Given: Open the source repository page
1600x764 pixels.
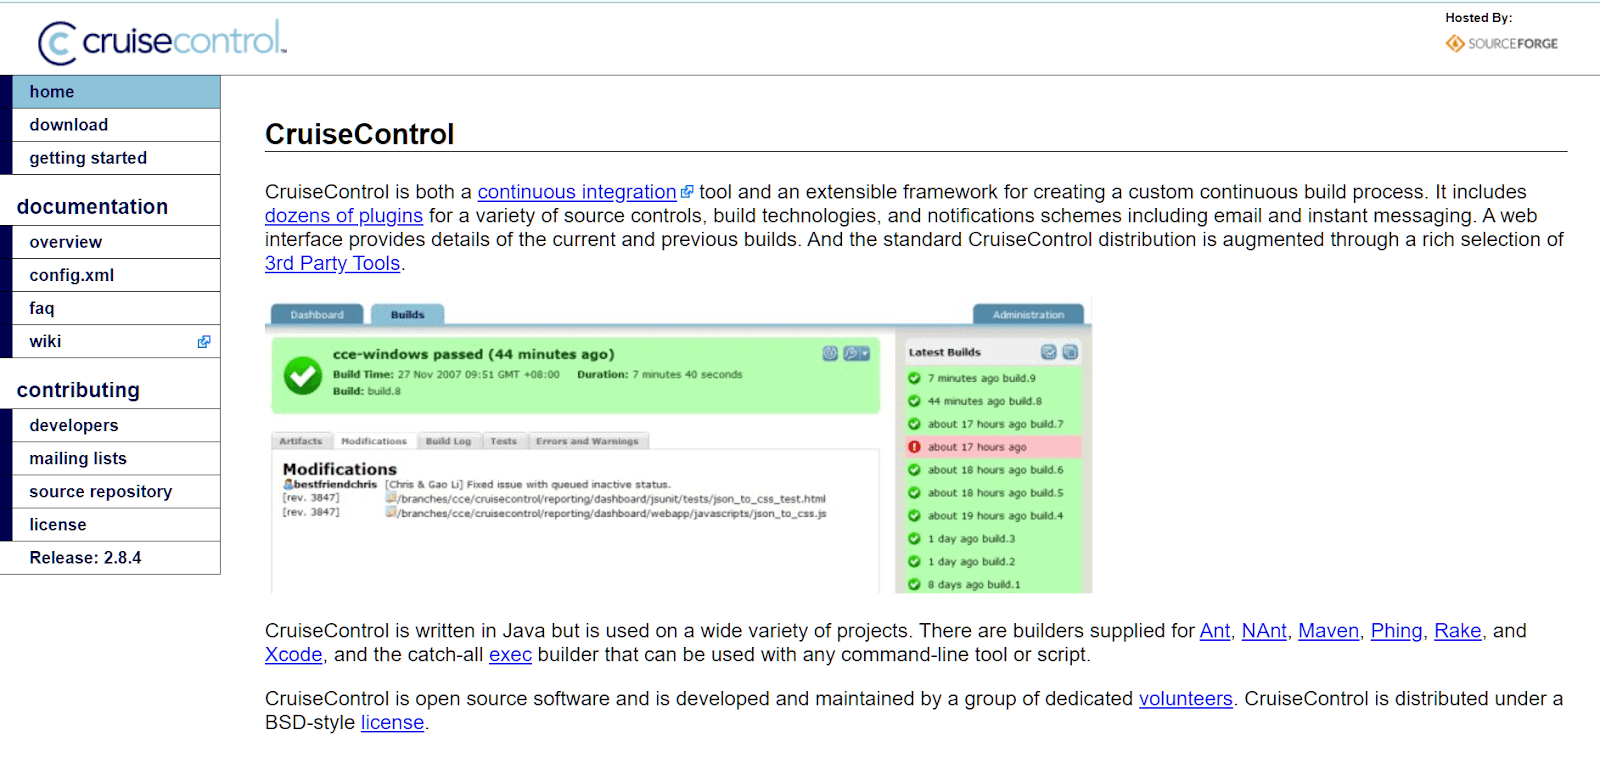Looking at the screenshot, I should click(101, 491).
